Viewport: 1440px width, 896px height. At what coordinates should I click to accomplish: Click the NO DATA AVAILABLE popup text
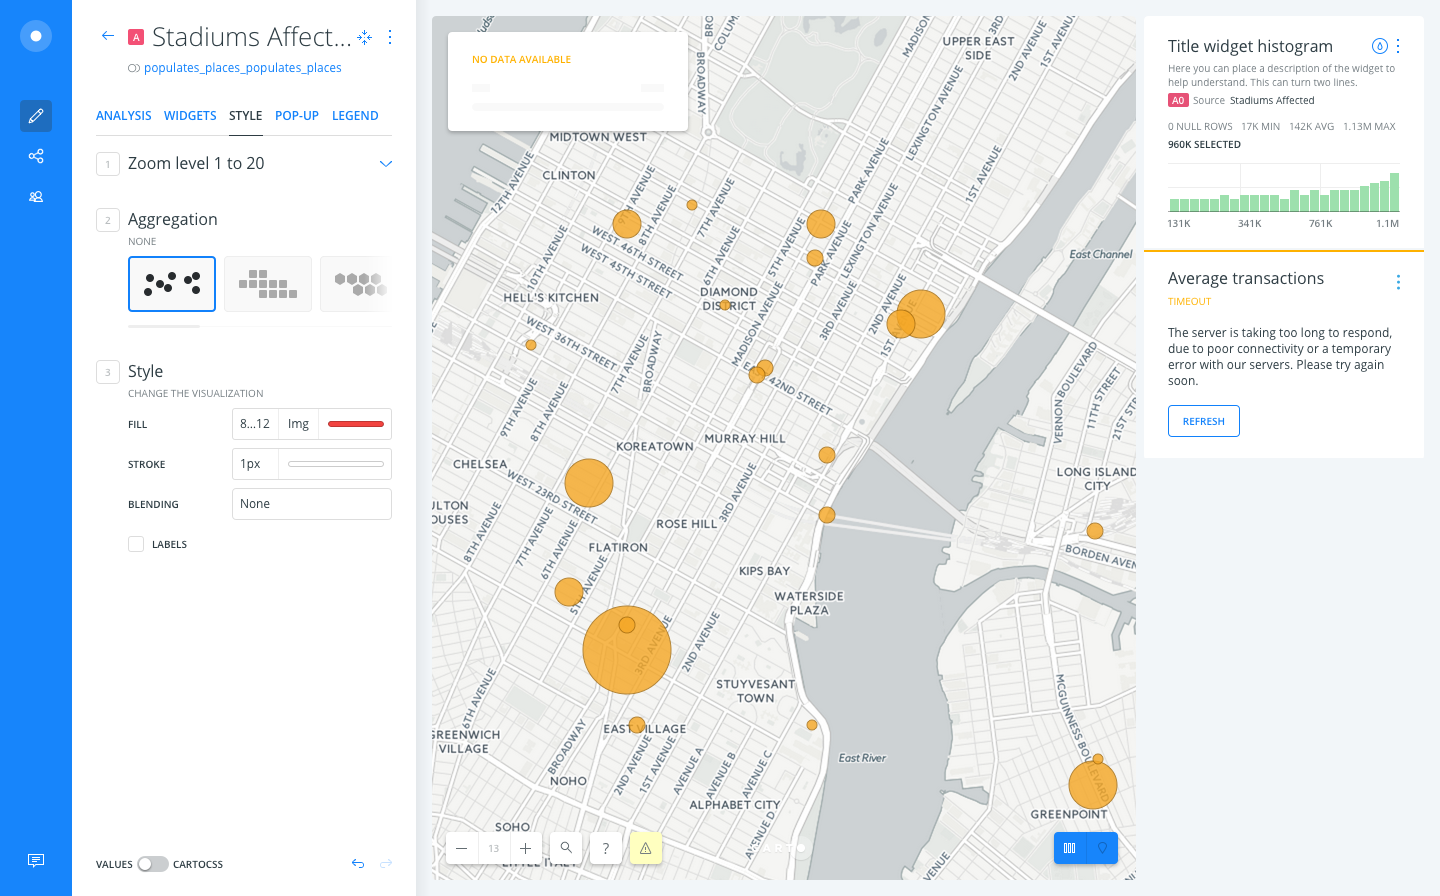pos(521,60)
